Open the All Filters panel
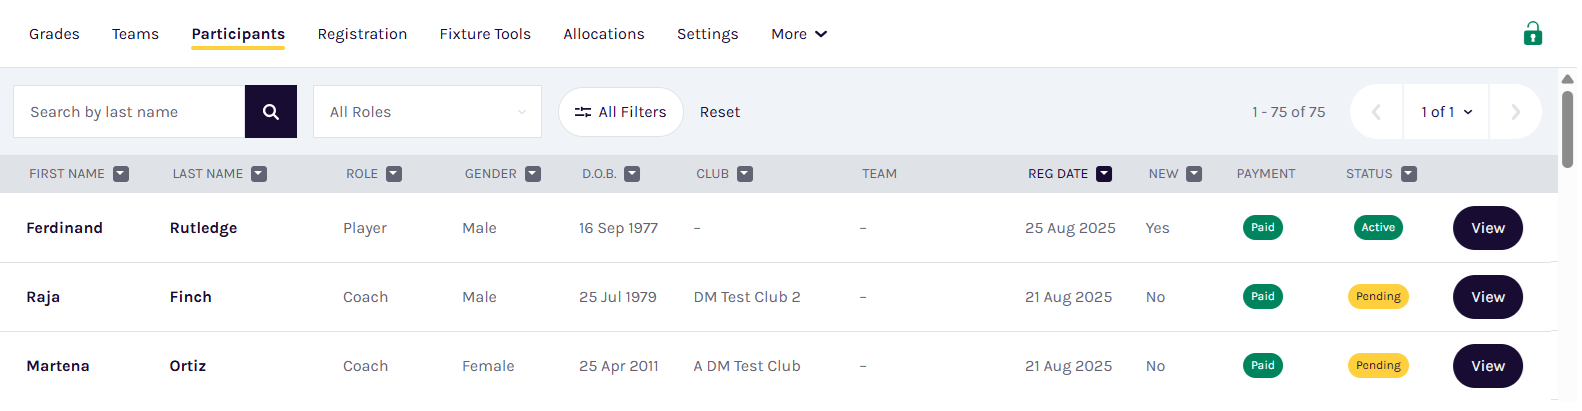The height and width of the screenshot is (411, 1582). (x=620, y=112)
